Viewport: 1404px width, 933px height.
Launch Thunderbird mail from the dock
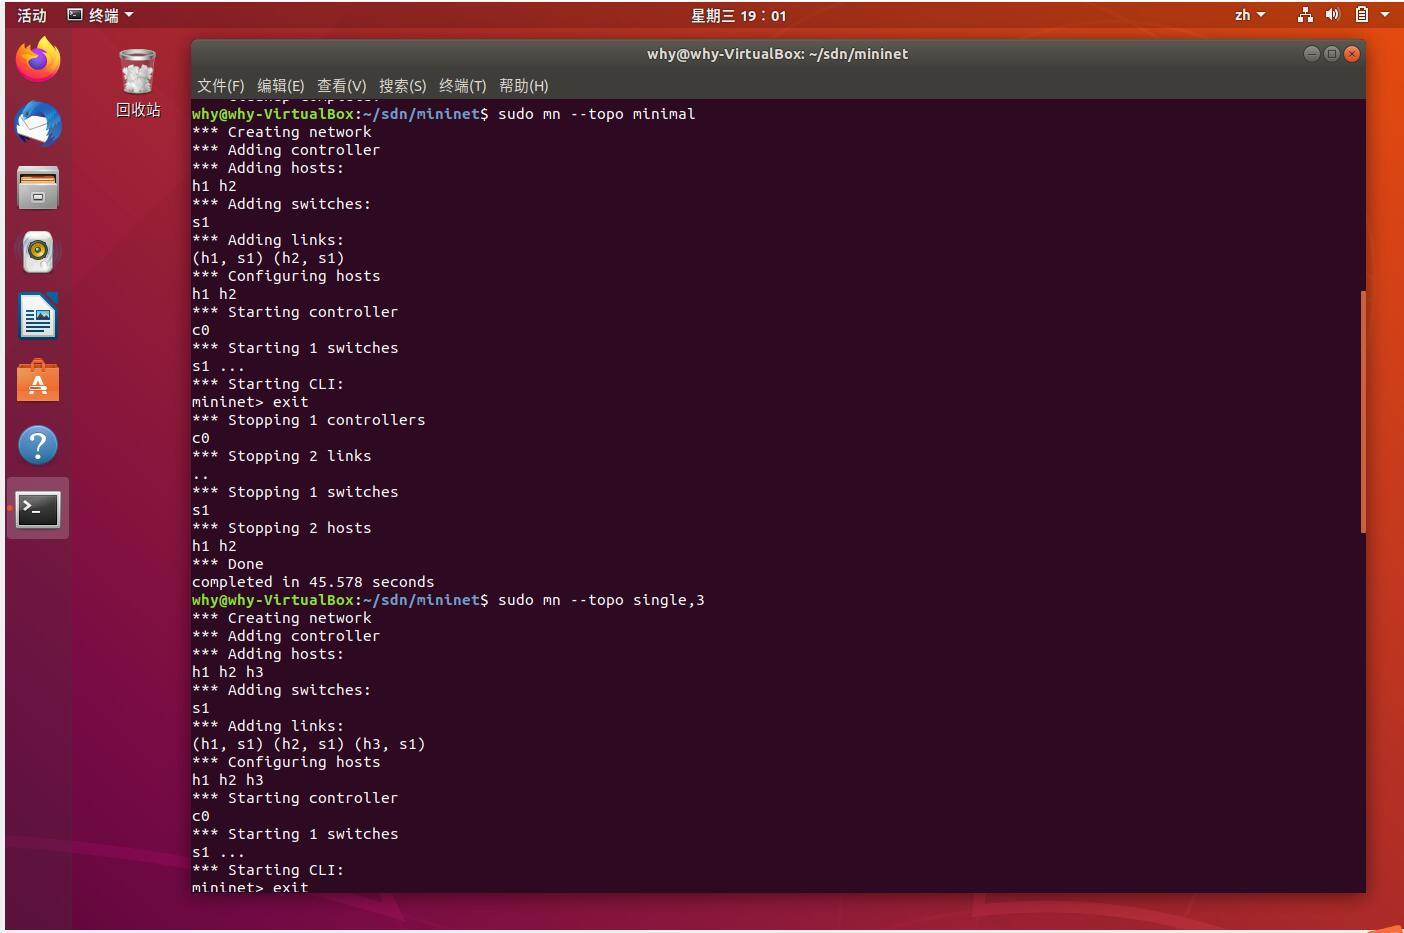click(38, 124)
